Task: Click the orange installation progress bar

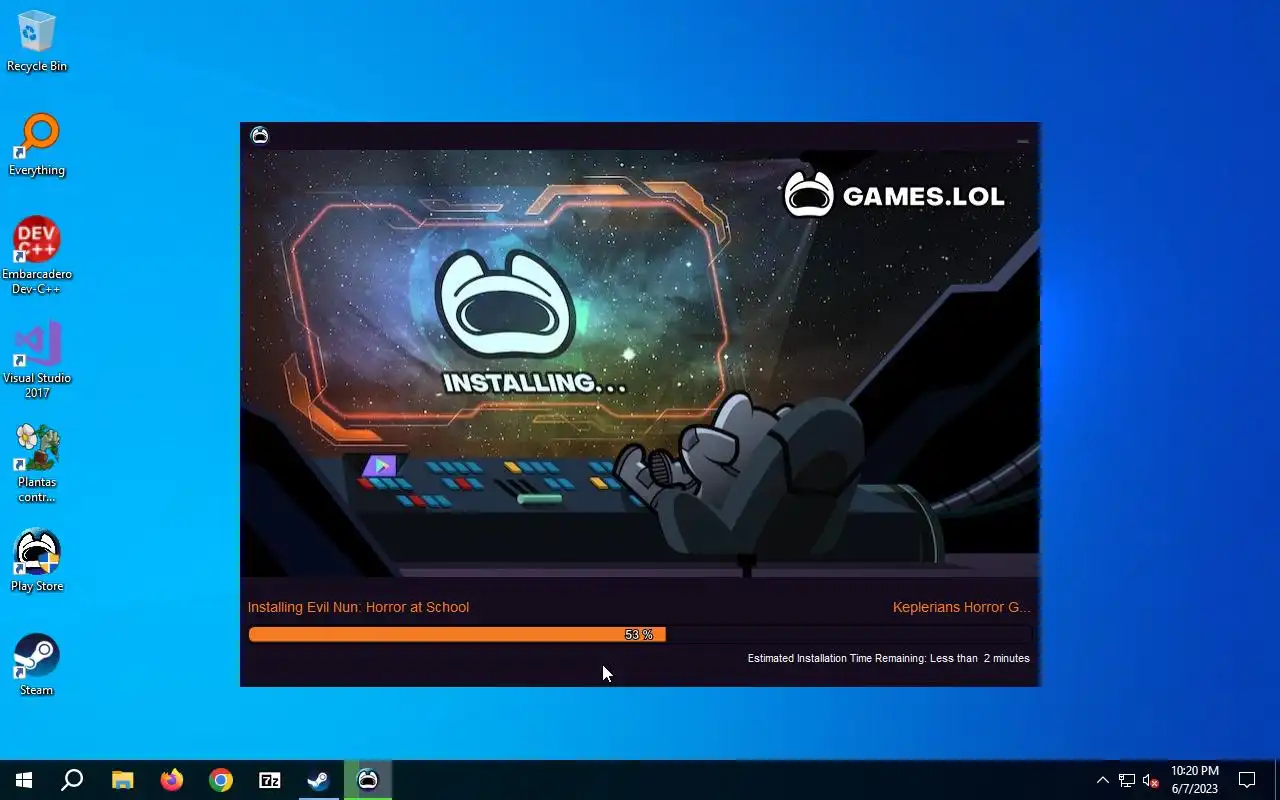Action: click(x=639, y=634)
